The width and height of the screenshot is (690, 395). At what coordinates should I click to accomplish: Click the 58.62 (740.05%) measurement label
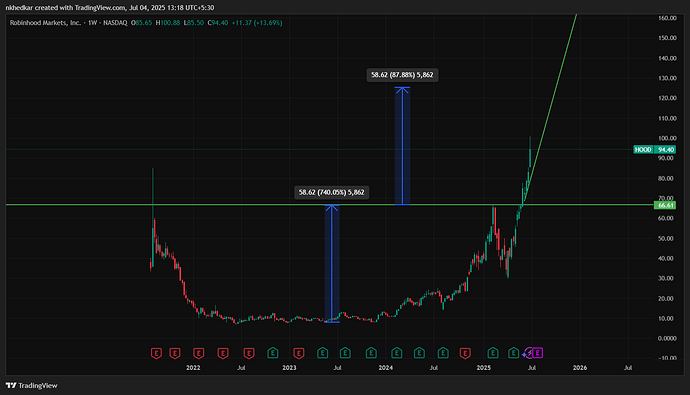331,192
